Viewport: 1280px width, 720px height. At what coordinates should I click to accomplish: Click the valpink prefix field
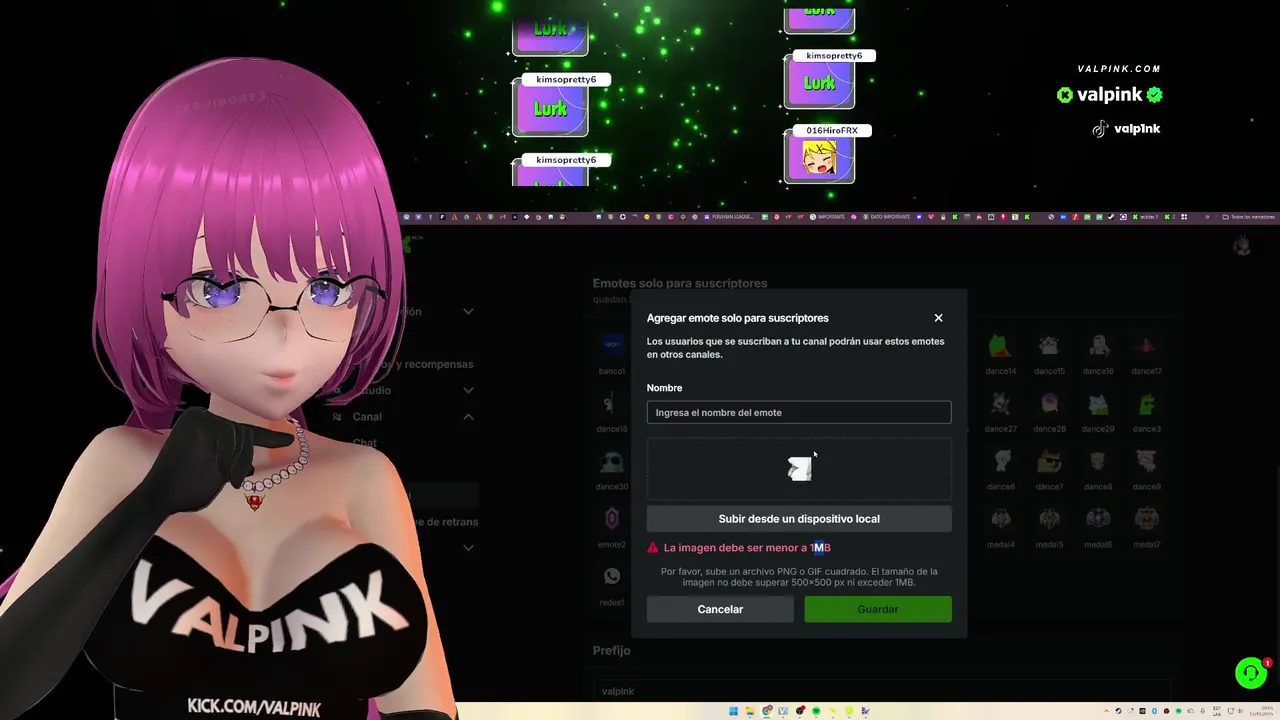[880, 691]
